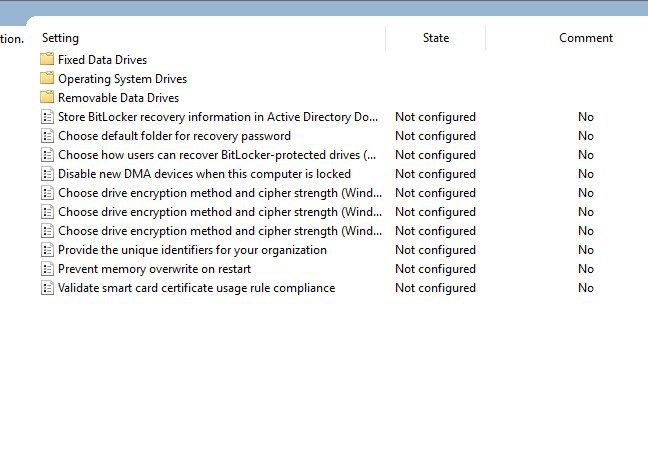
Task: Click policy icon beside Disable new DMA devices
Action: point(48,174)
